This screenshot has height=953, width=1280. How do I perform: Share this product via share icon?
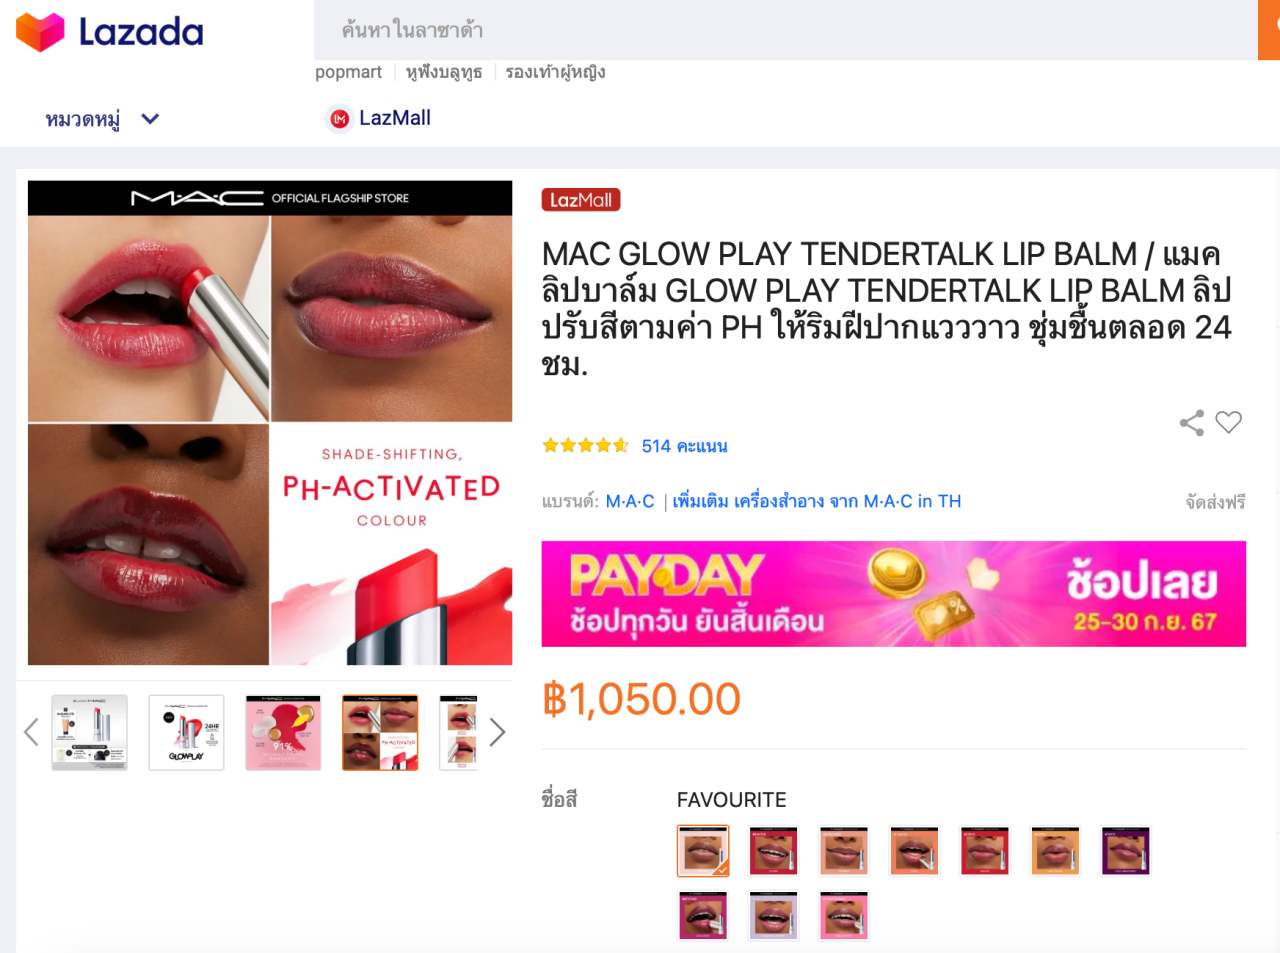(x=1192, y=423)
